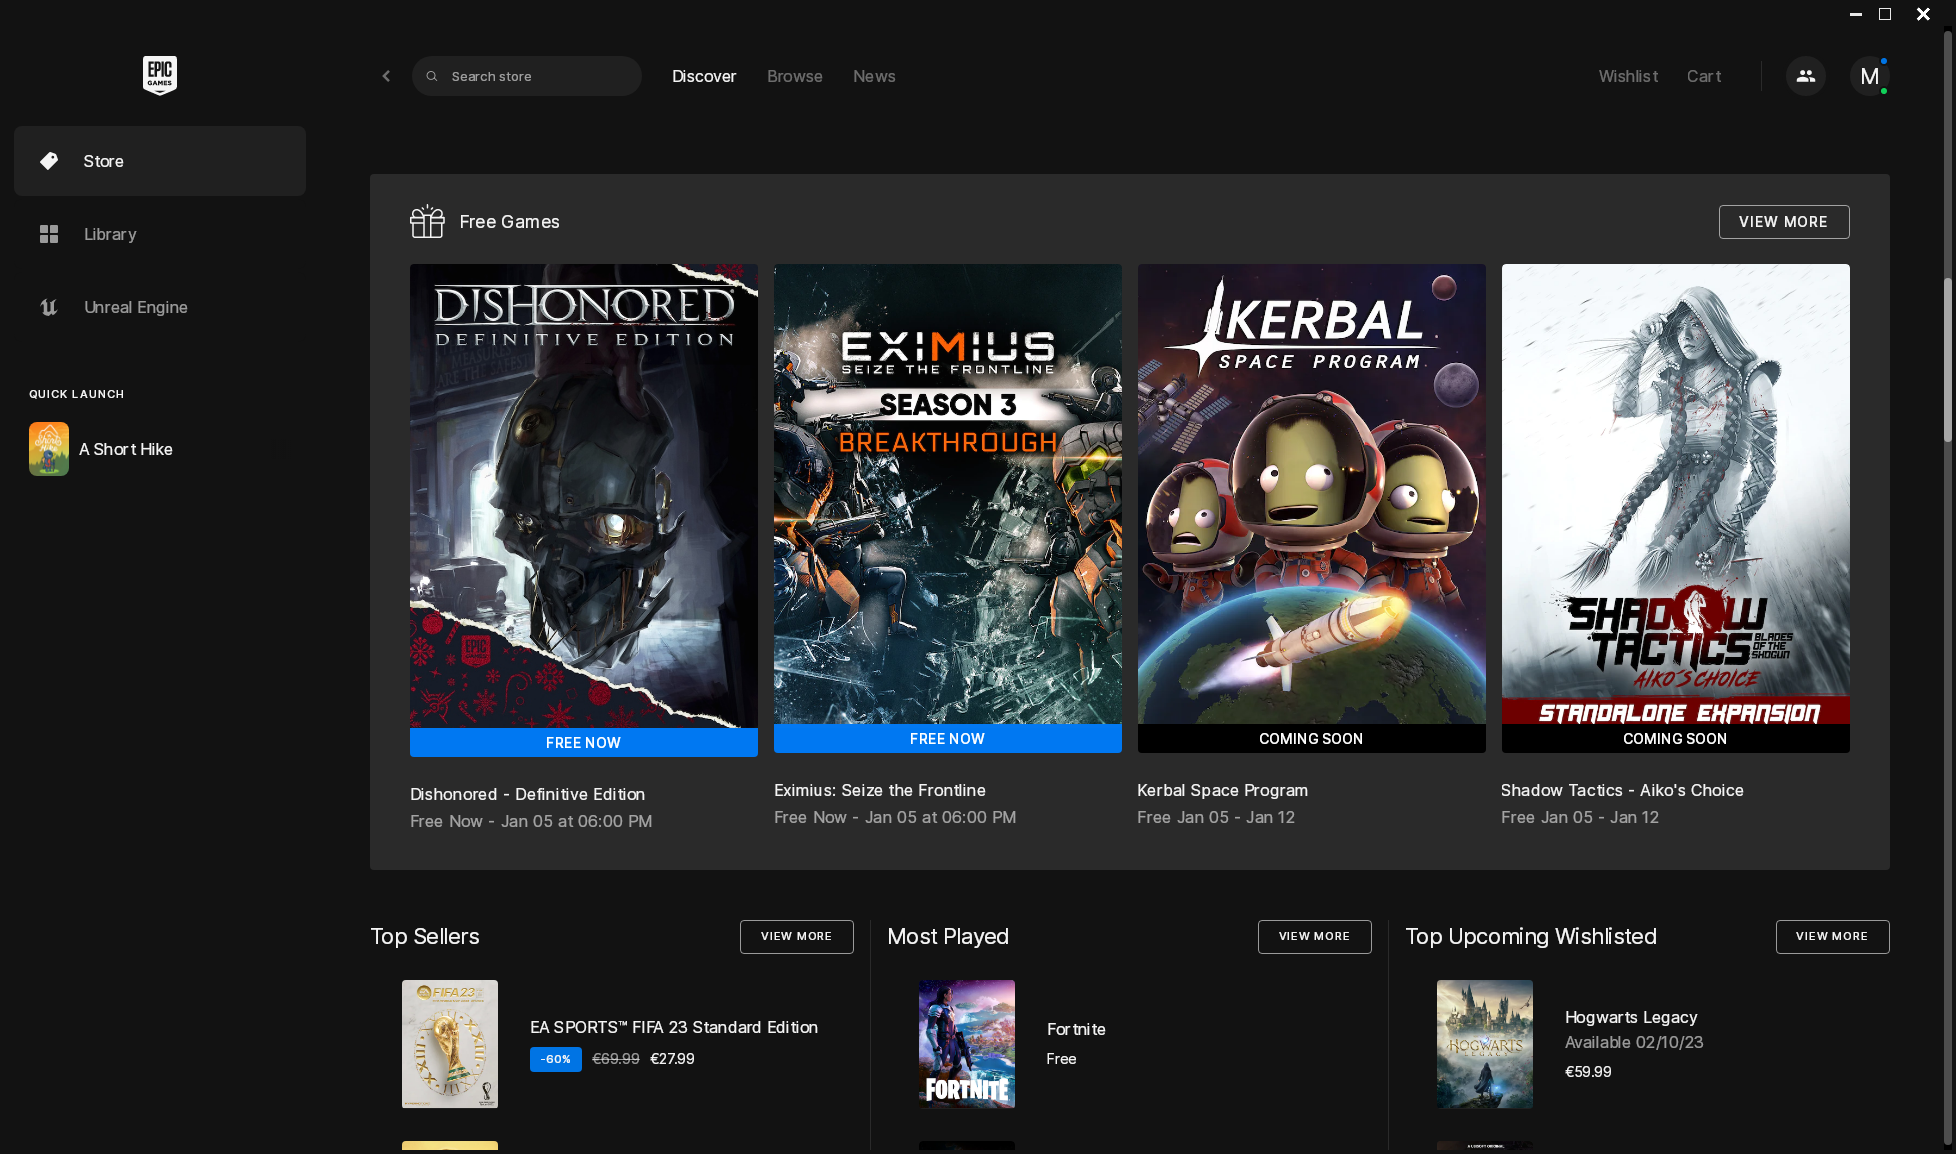Focus the Search store field
Viewport: 1956px width, 1154px height.
[x=527, y=76]
